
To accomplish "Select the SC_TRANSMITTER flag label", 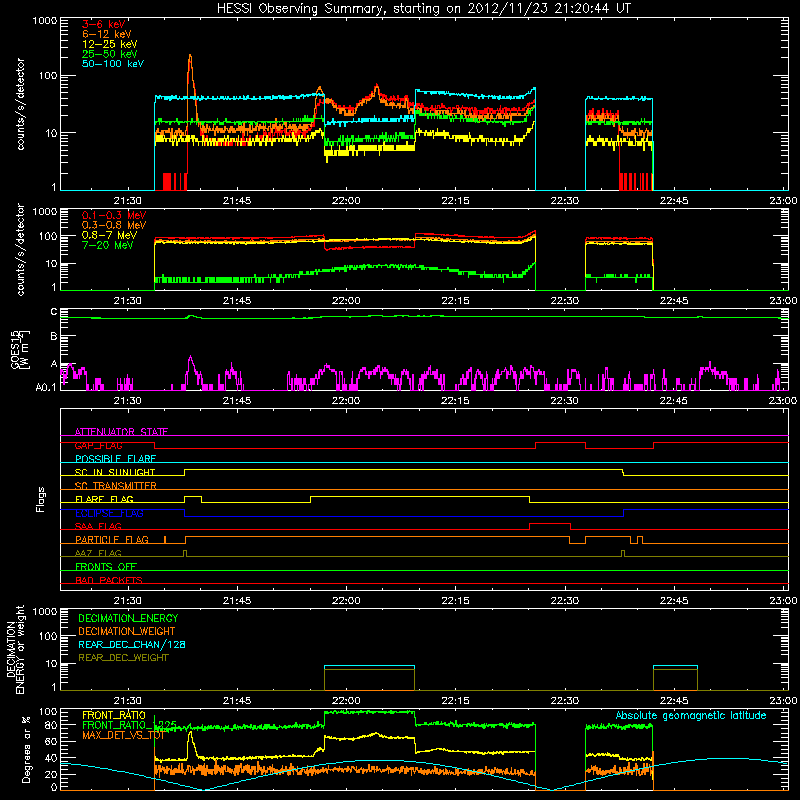I will point(115,486).
